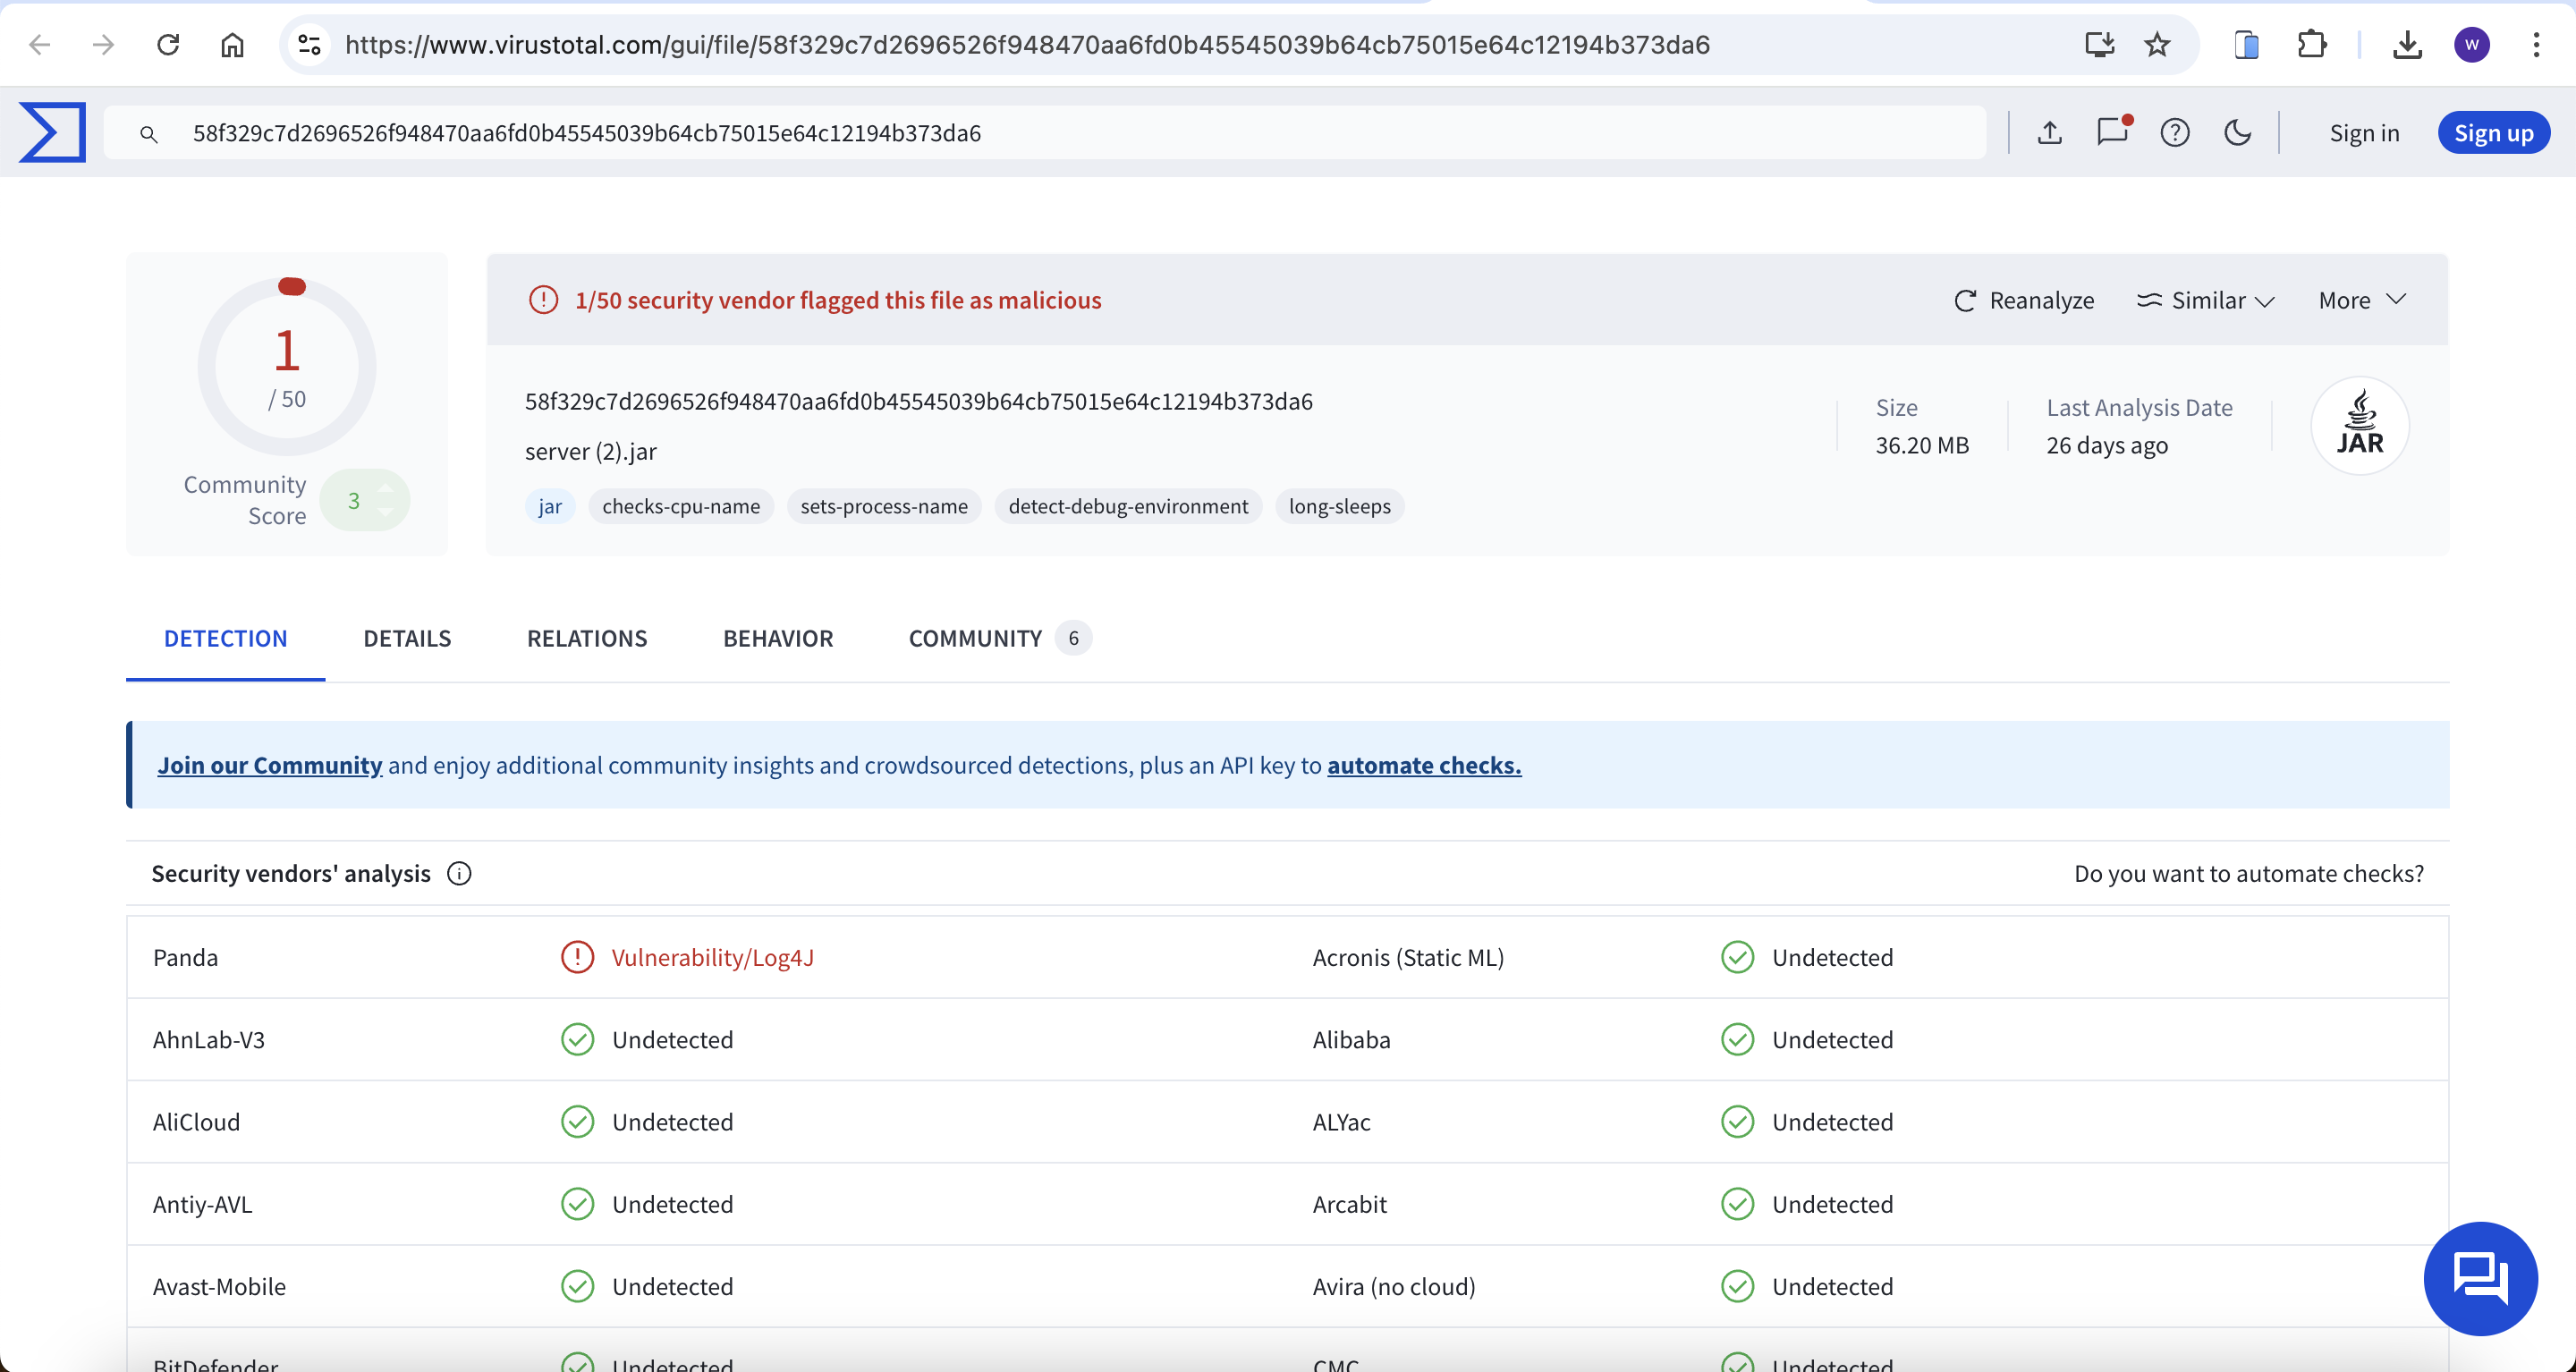Click the detection score gauge circle

click(287, 366)
